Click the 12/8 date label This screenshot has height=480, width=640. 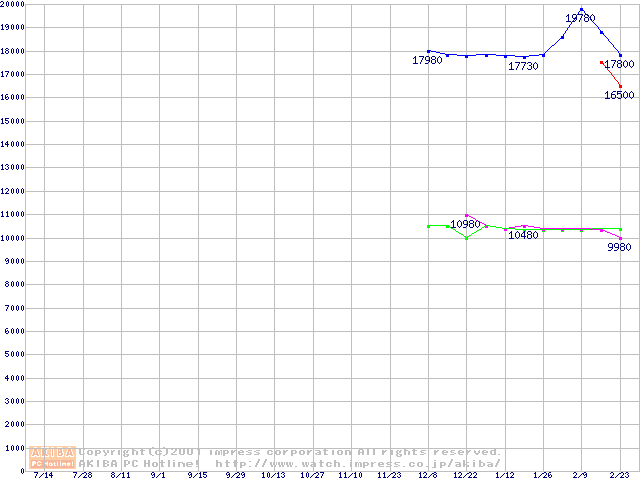coord(428,475)
